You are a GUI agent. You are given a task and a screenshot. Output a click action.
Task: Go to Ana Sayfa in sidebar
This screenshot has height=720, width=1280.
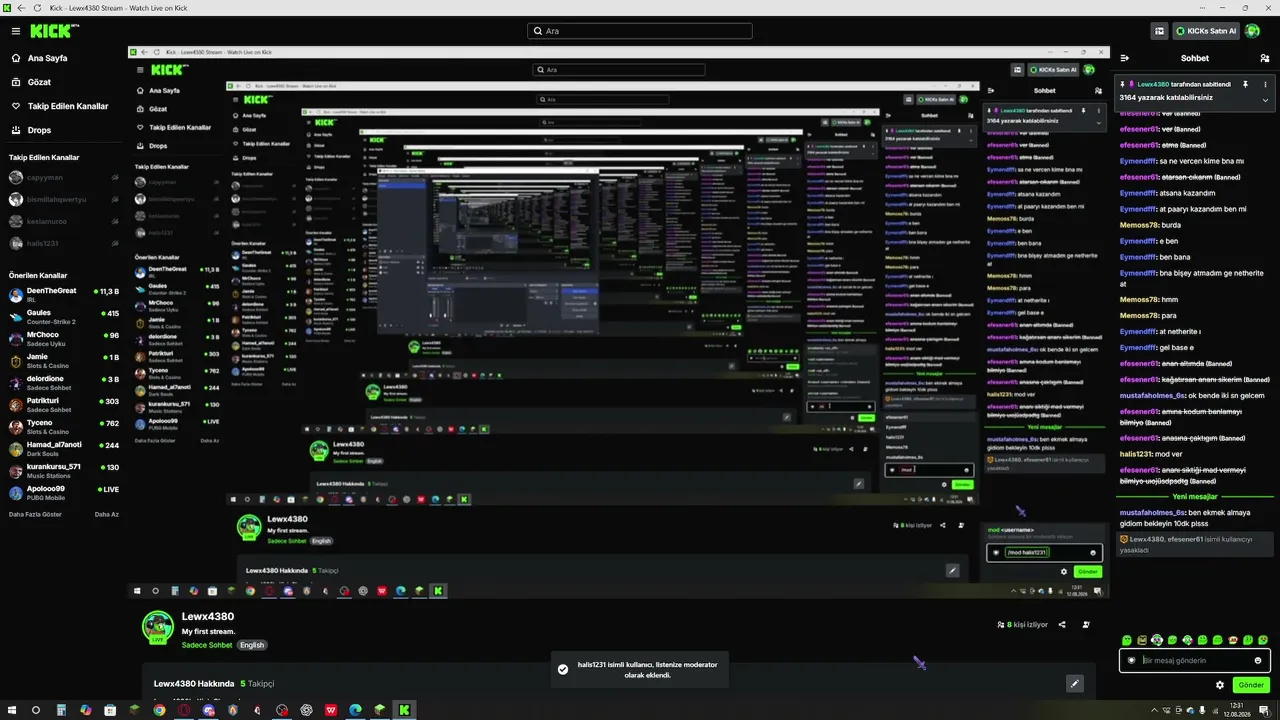(x=47, y=59)
